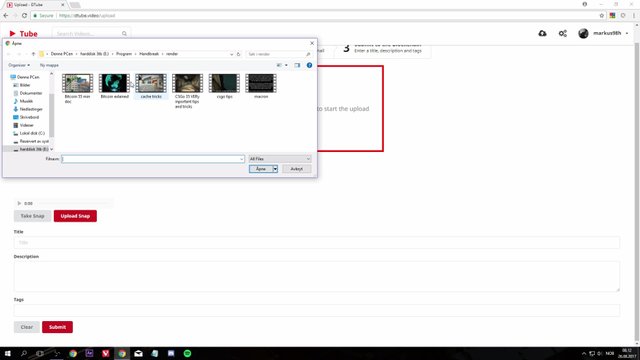Click the Åpne button
Screen dimensions: 640x360
(260, 169)
